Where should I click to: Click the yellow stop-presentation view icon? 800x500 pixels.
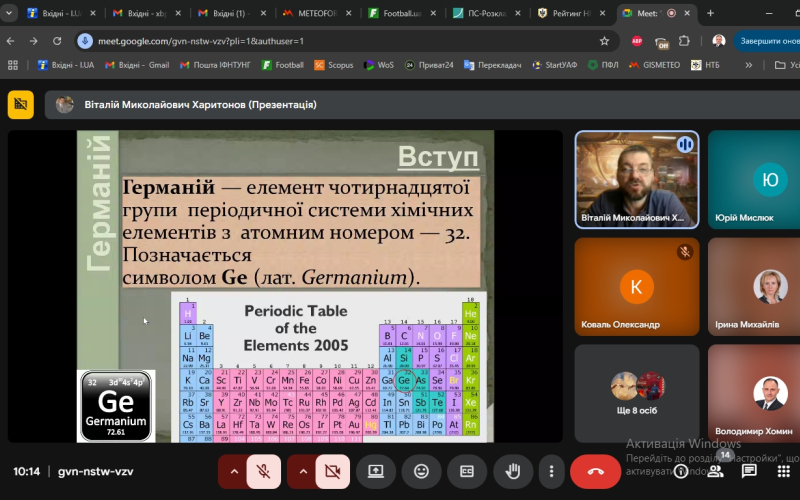click(20, 105)
